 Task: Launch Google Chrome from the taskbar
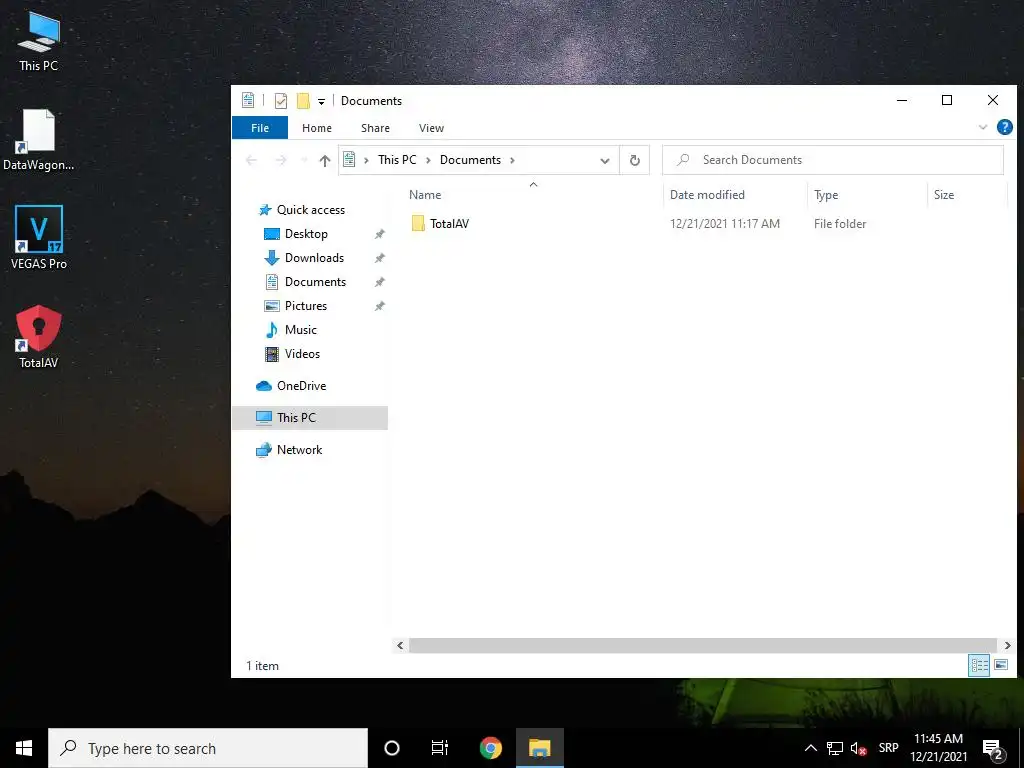490,748
